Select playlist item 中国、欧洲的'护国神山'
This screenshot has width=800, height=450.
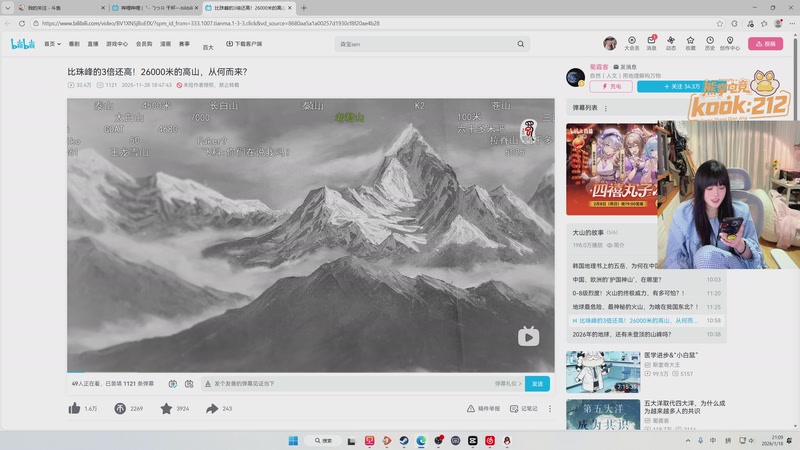coord(646,280)
